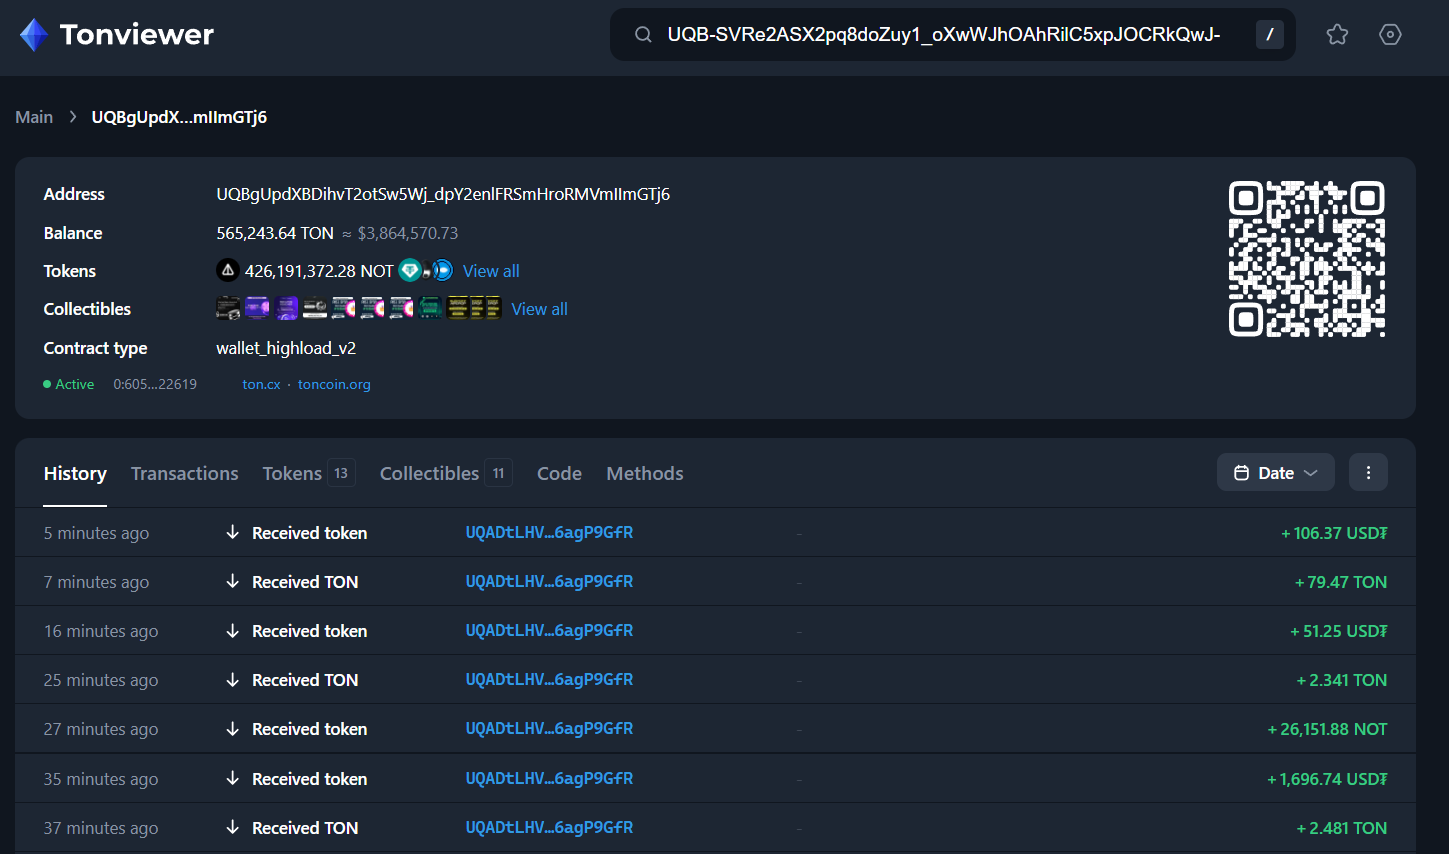Switch to the Code tab
This screenshot has height=854, width=1449.
[559, 473]
